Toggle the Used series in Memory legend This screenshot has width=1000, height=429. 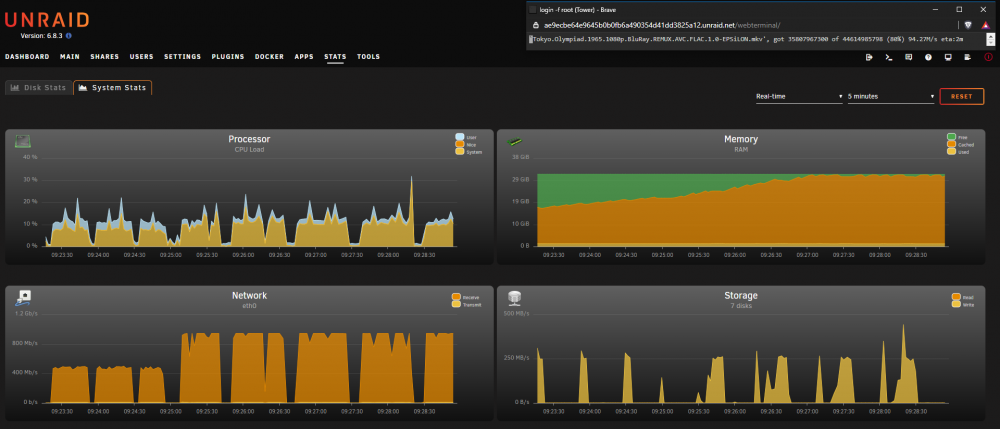pos(958,152)
